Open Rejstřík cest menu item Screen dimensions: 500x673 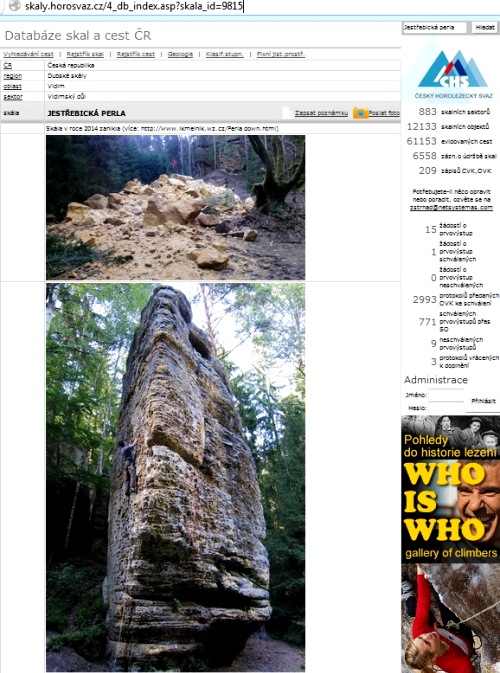[136, 54]
